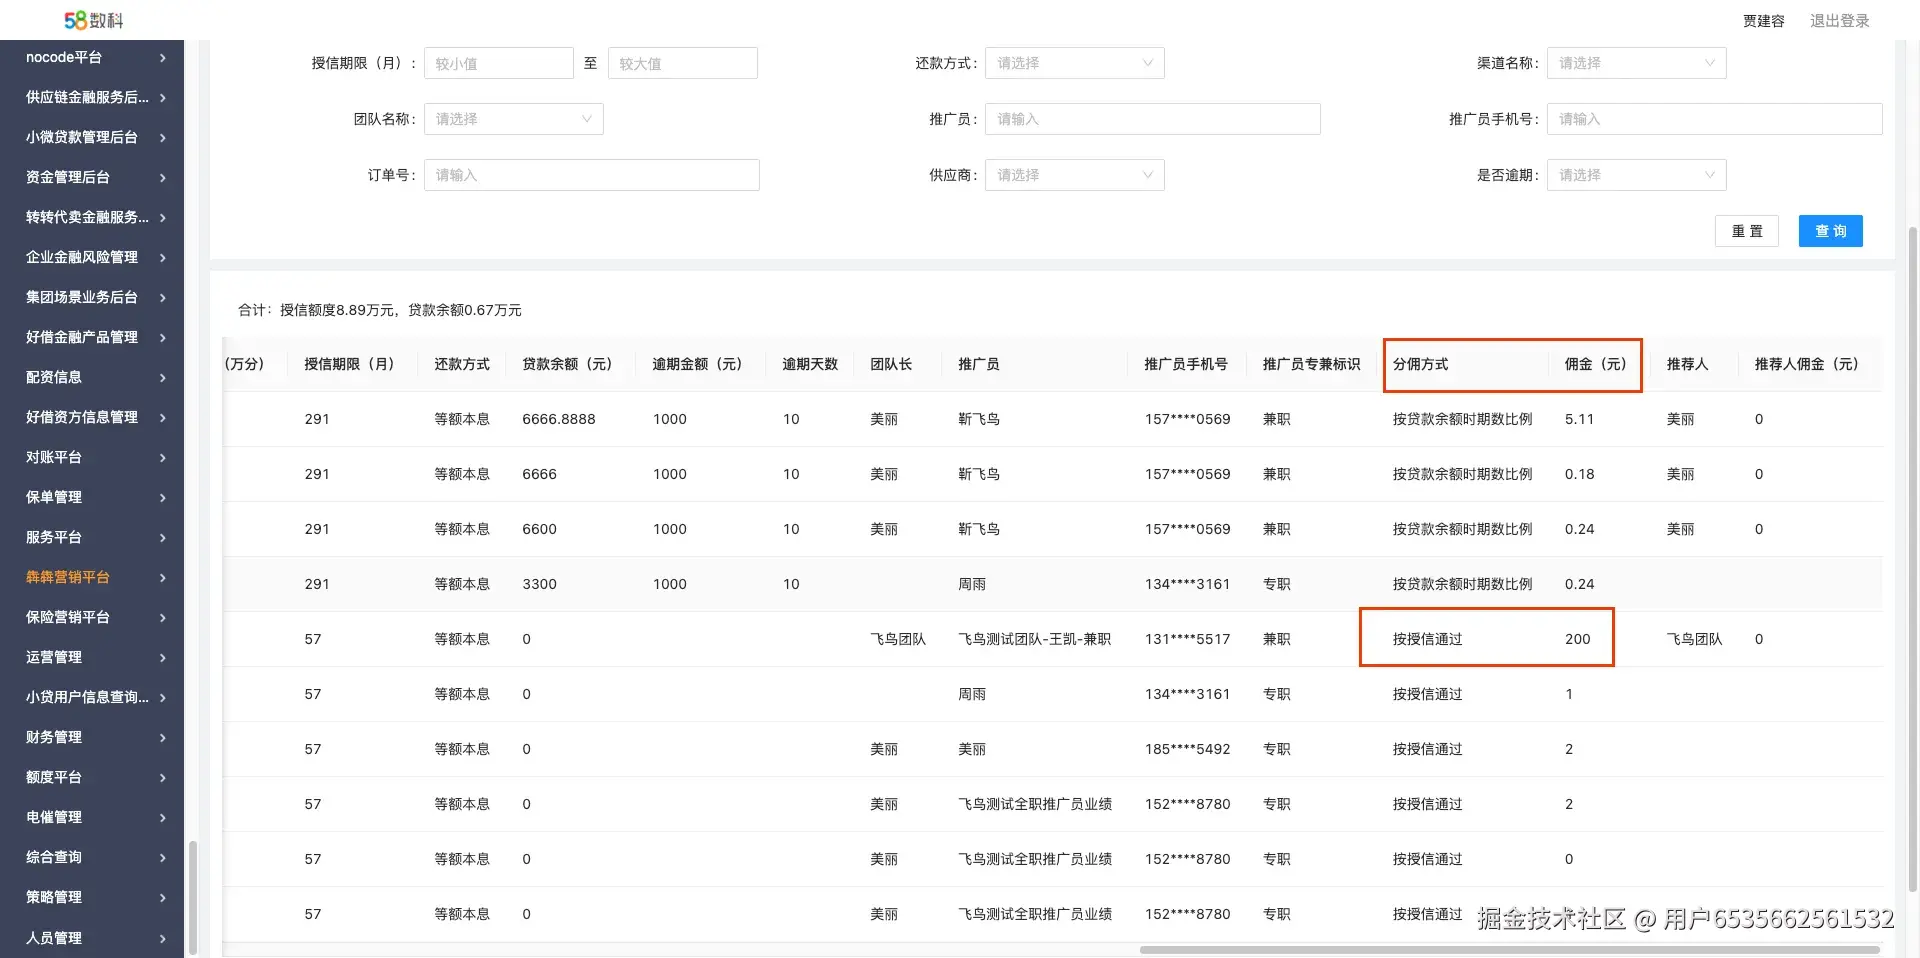Image resolution: width=1920 pixels, height=958 pixels.
Task: Open the 团队名称 dropdown
Action: [x=514, y=119]
